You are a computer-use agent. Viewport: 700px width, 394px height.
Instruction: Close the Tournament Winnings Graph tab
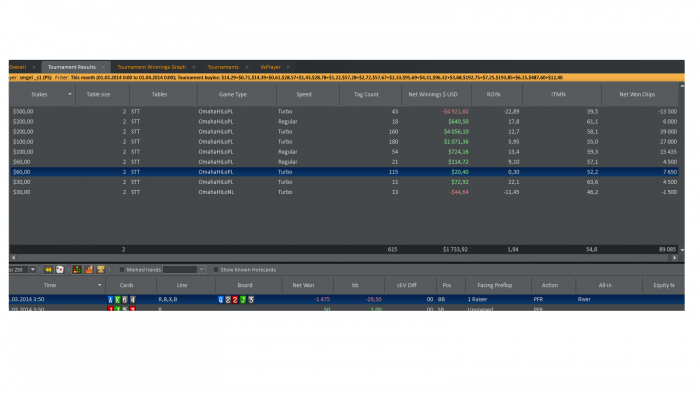point(194,67)
